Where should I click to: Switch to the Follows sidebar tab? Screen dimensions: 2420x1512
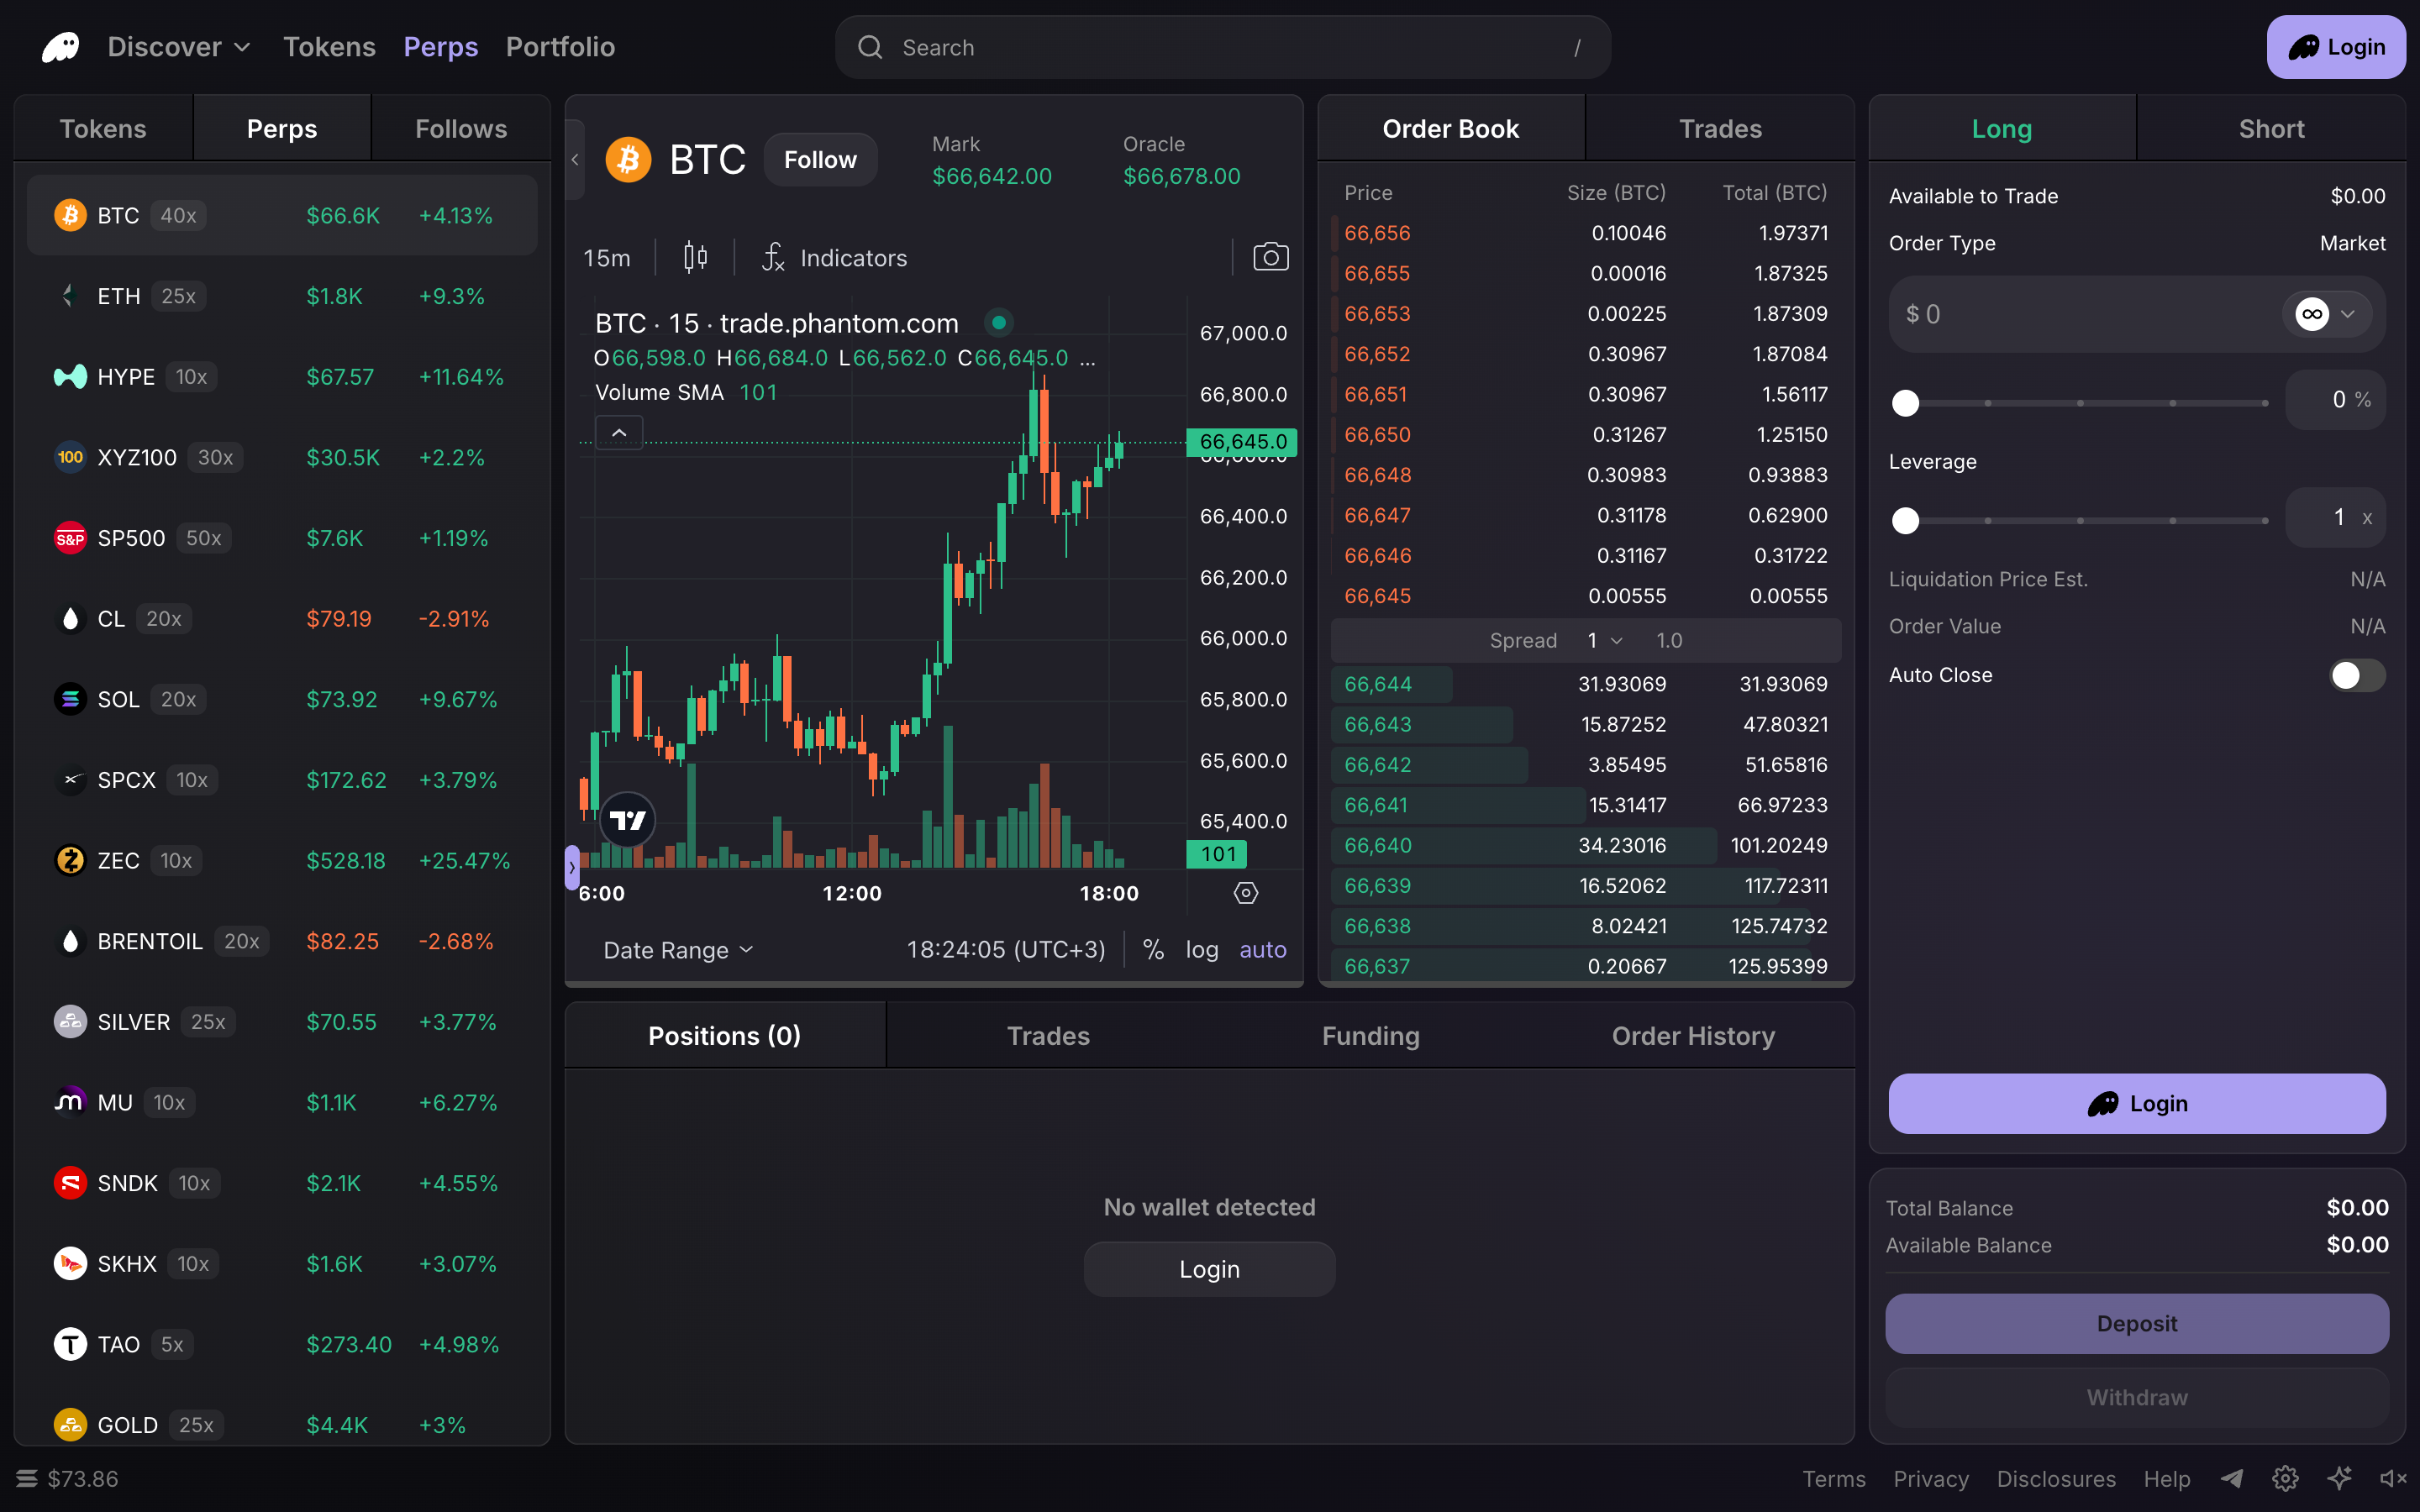(x=461, y=128)
